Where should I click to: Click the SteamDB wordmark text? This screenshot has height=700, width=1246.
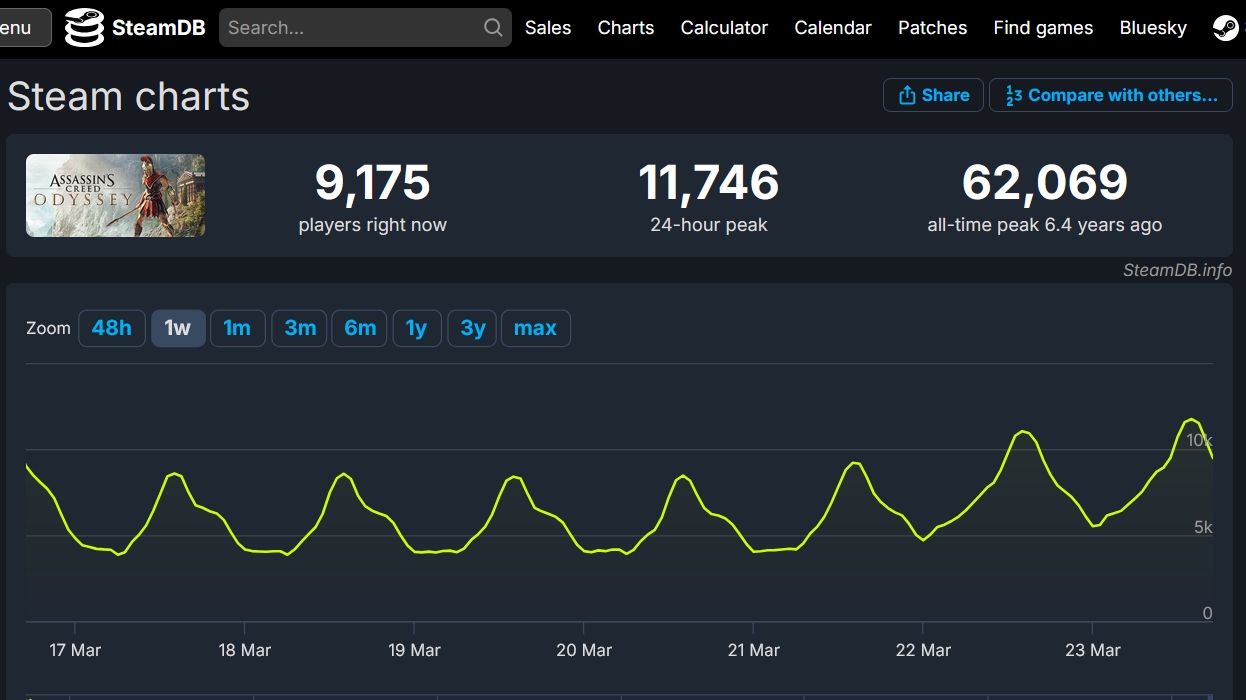[x=159, y=28]
